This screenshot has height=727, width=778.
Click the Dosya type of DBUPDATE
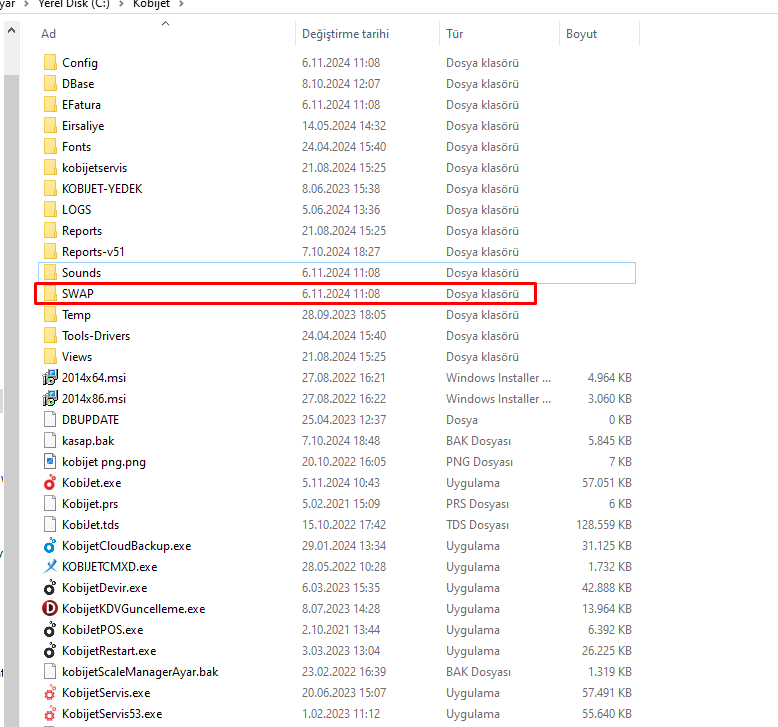(x=461, y=420)
